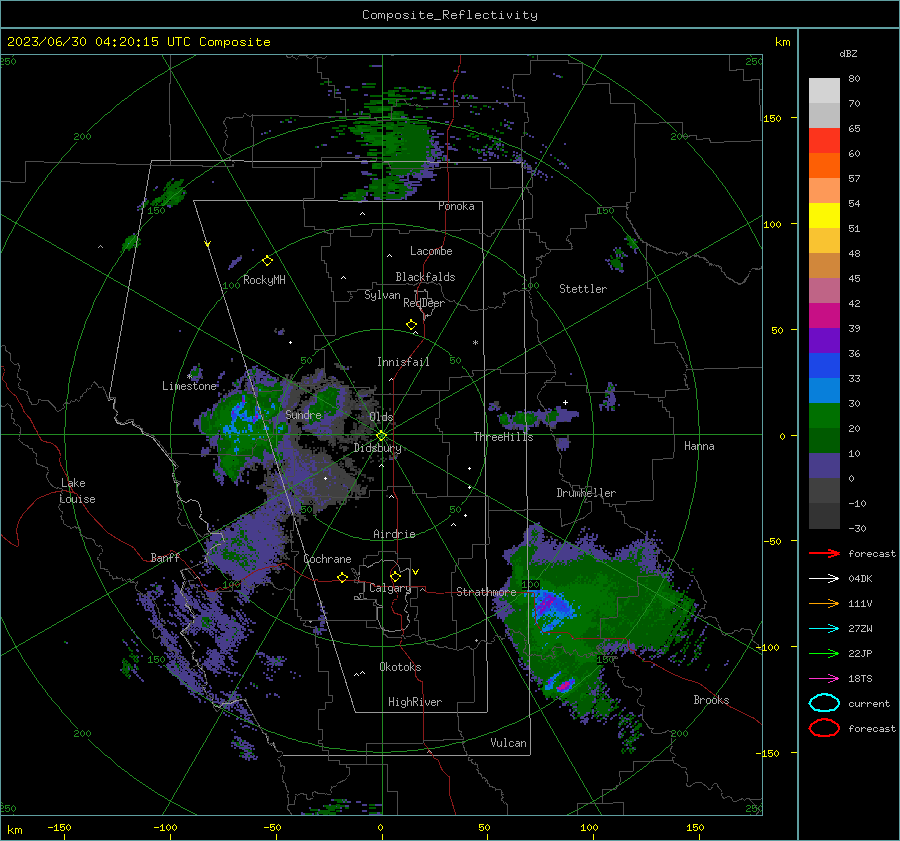The width and height of the screenshot is (900, 841).
Task: Click the Vulcan city label
Action: coord(508,743)
